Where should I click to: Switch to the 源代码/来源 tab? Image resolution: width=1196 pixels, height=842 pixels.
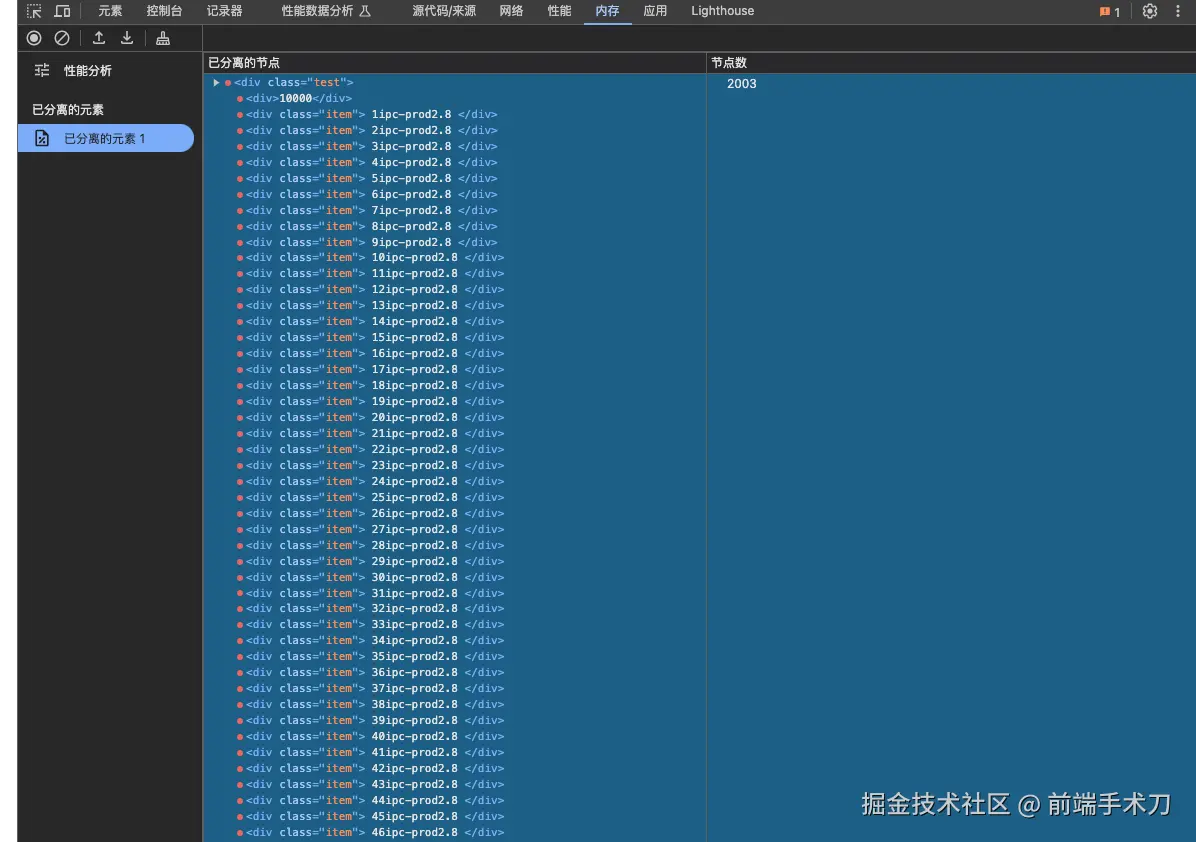(x=443, y=11)
